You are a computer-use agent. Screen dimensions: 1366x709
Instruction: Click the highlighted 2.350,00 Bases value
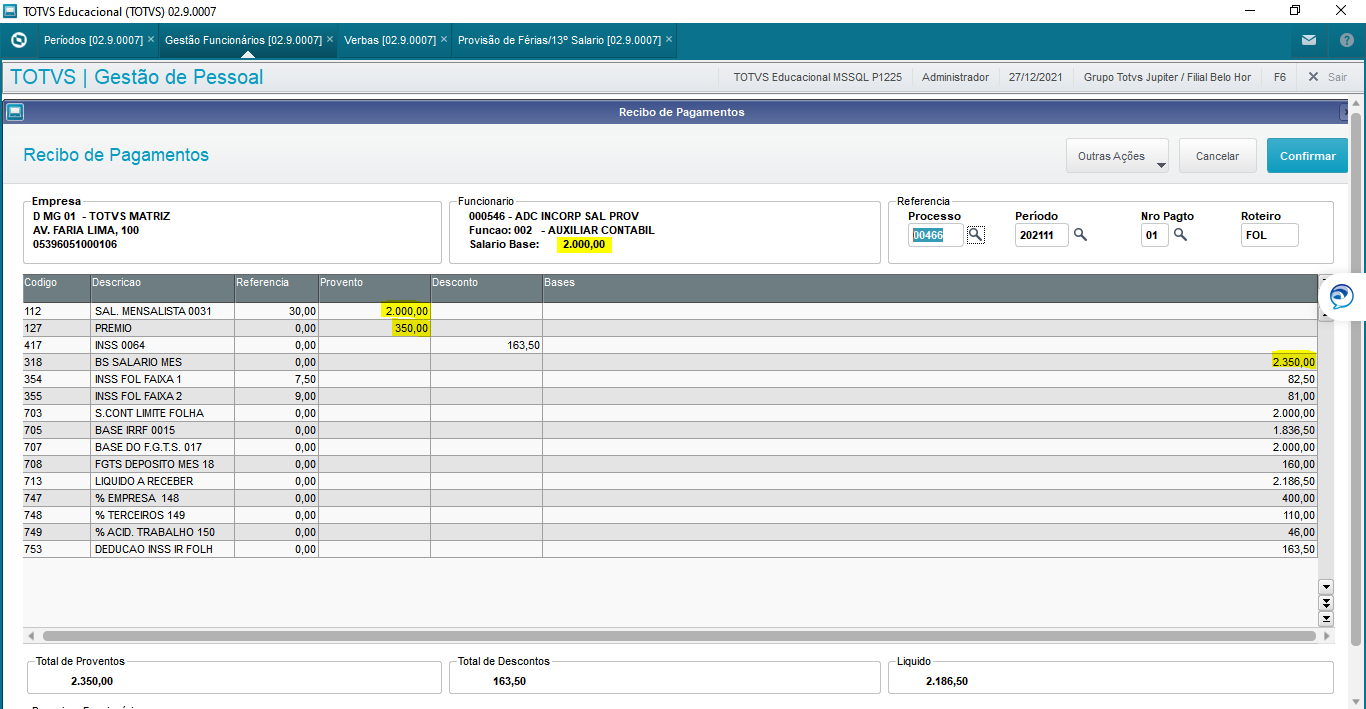point(1294,362)
